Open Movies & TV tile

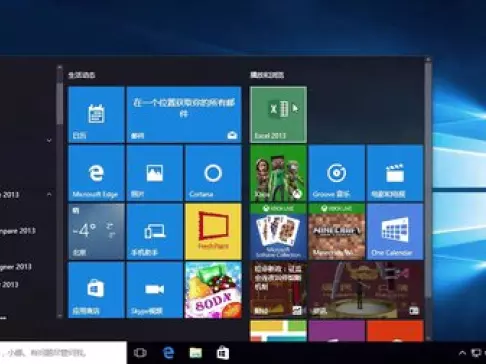point(395,173)
